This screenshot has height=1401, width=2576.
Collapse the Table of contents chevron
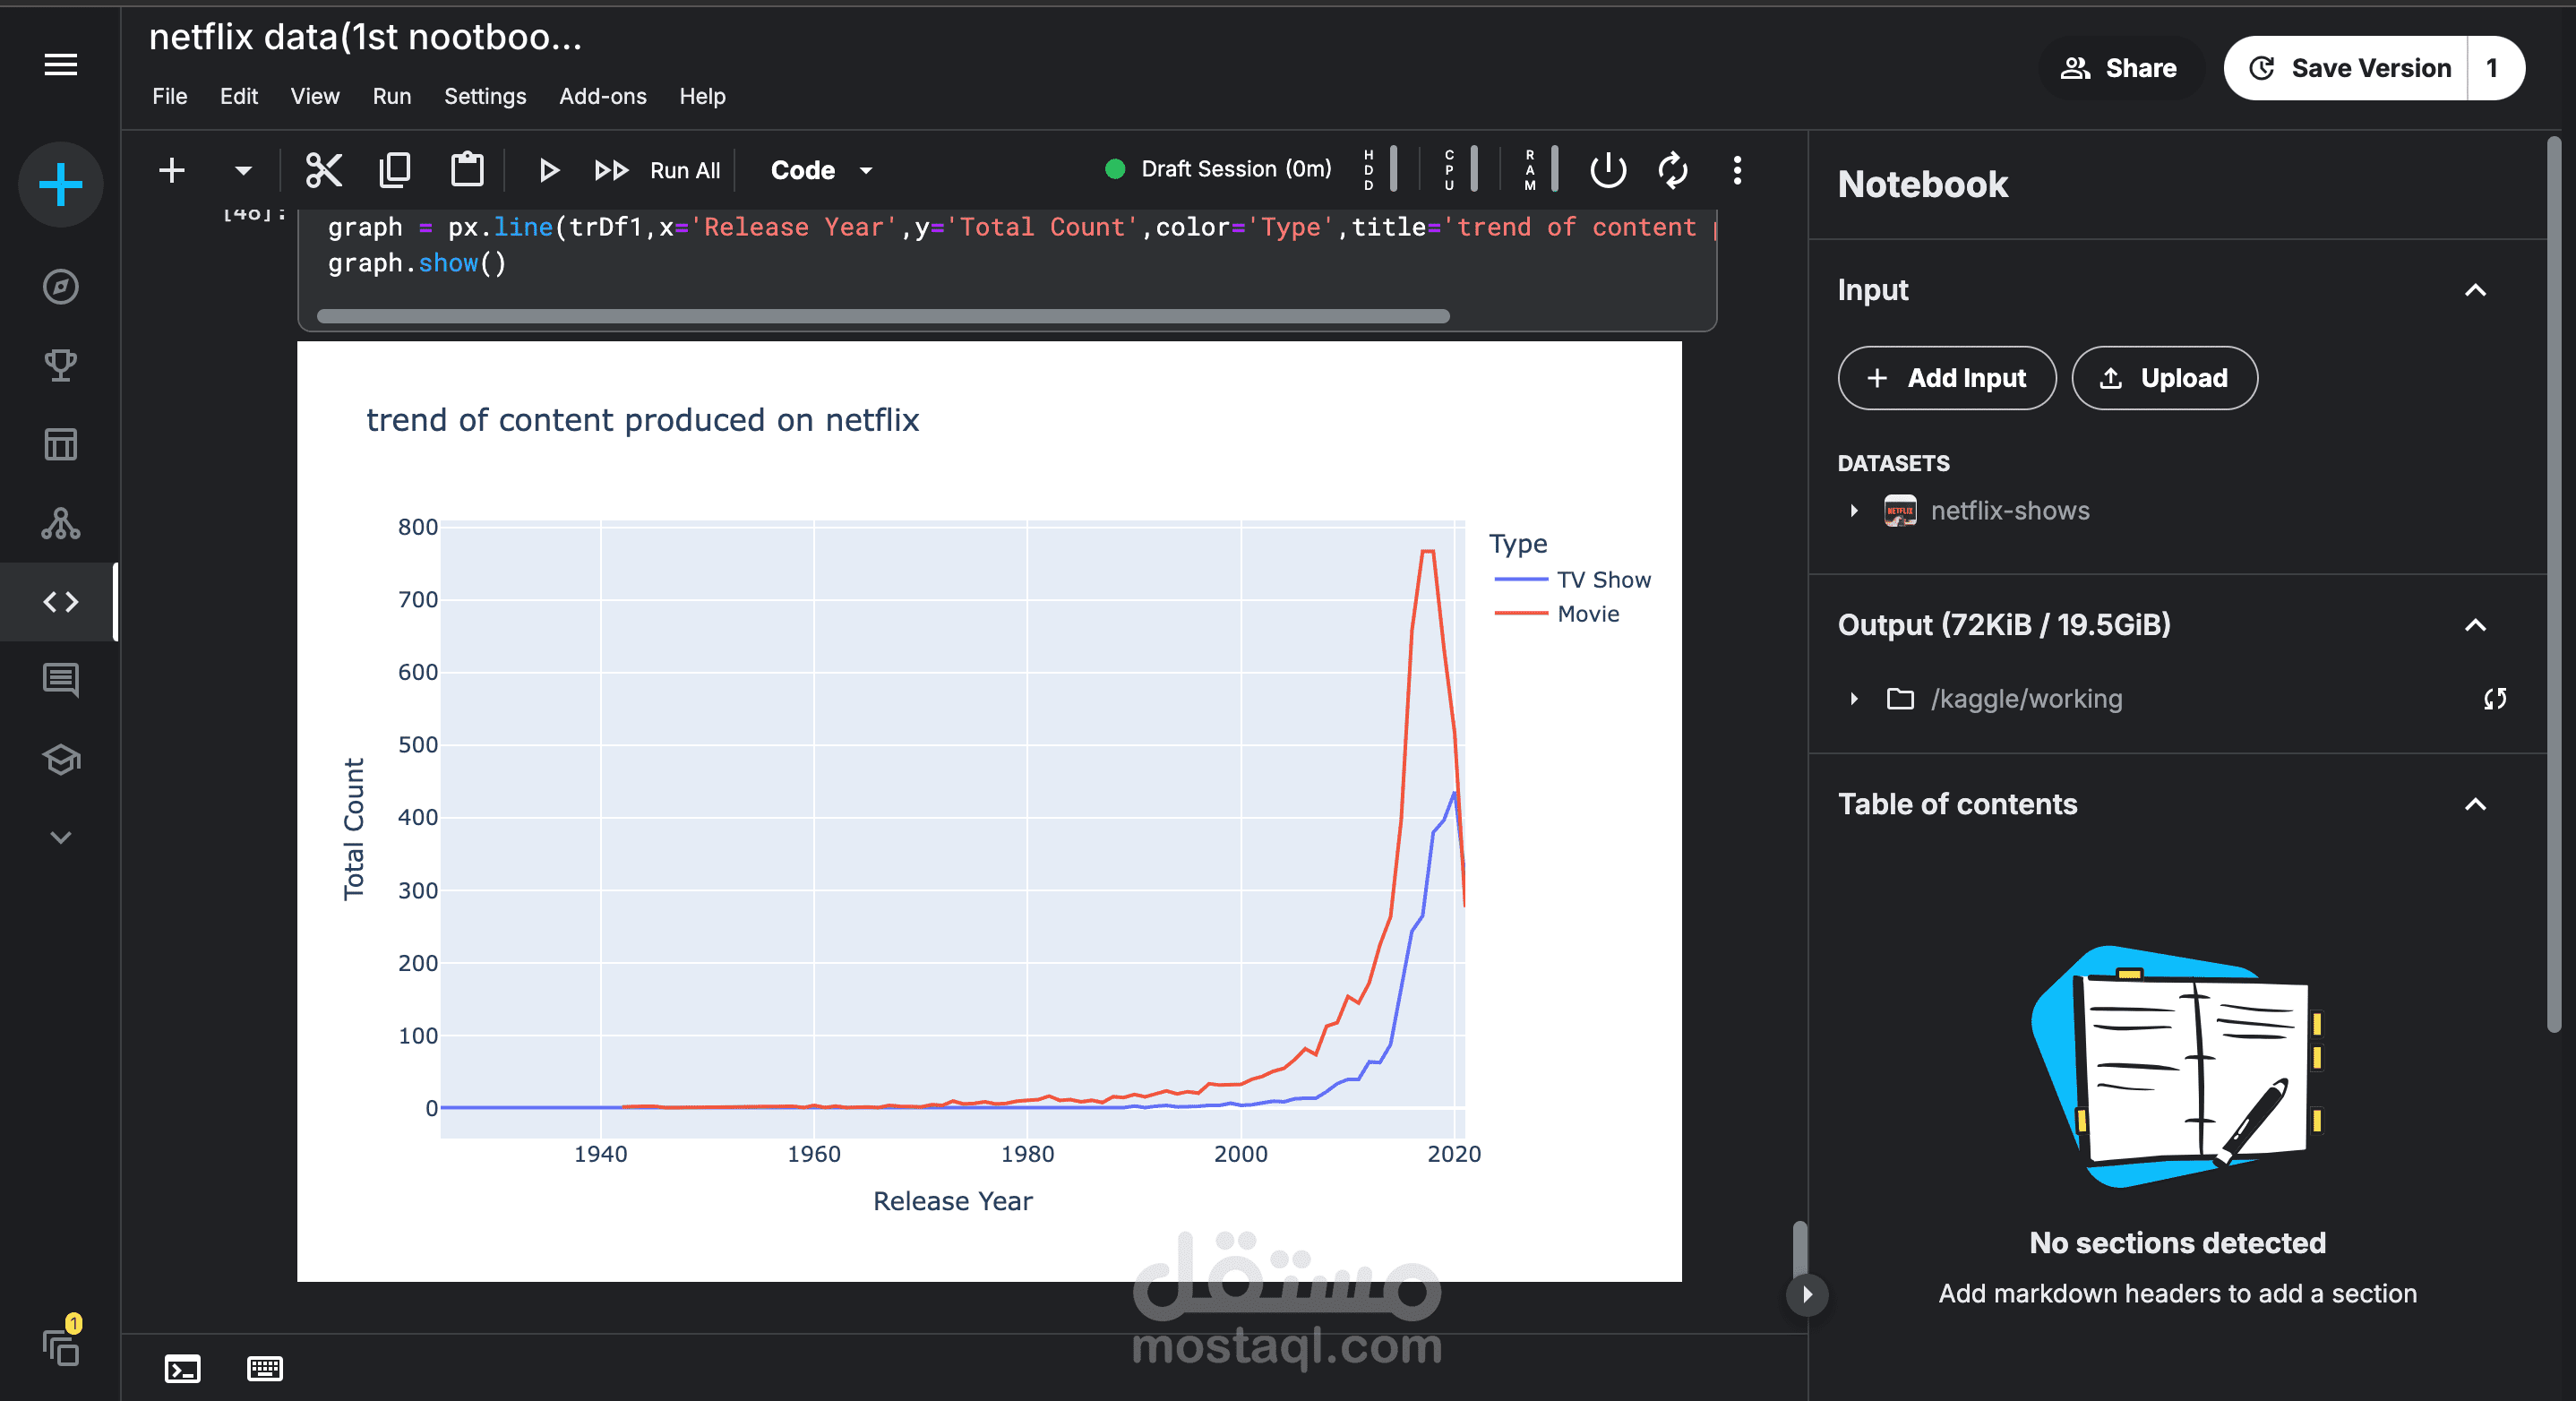[2476, 804]
